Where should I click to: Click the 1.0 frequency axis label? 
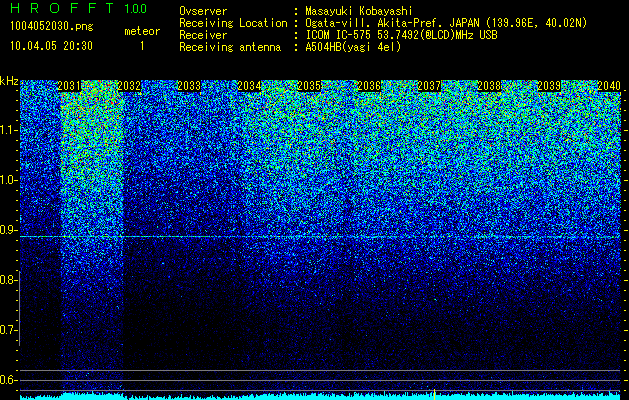point(9,180)
